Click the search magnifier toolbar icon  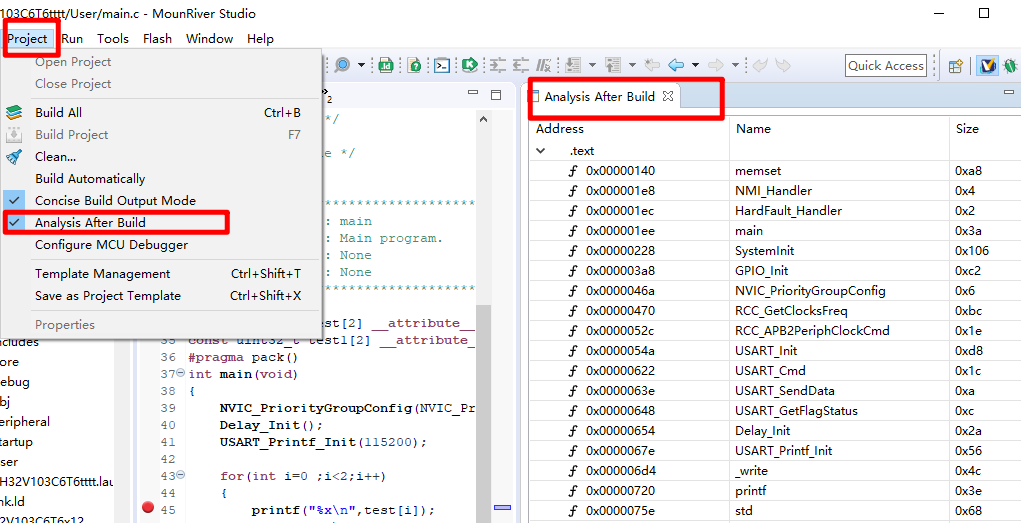[342, 65]
